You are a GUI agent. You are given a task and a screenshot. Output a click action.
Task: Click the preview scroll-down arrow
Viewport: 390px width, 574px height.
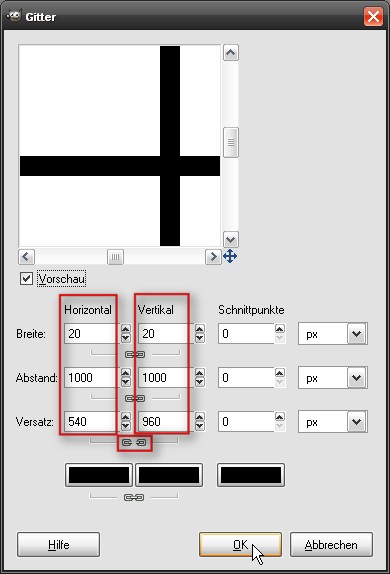click(230, 240)
